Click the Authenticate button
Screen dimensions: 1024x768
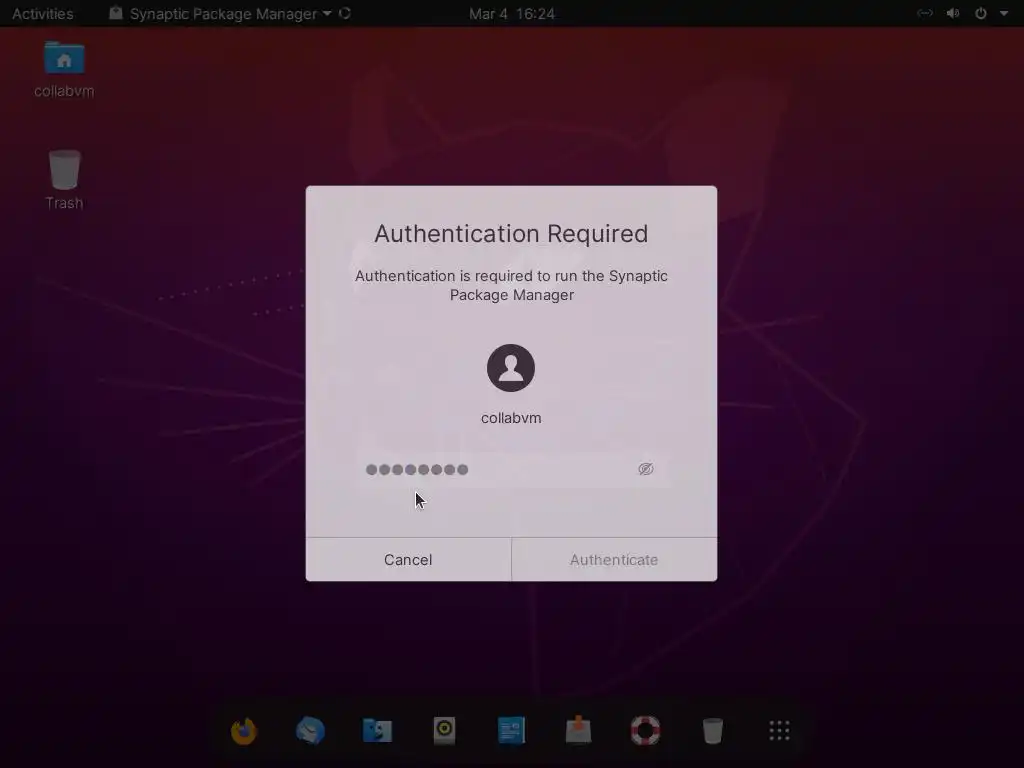click(614, 560)
